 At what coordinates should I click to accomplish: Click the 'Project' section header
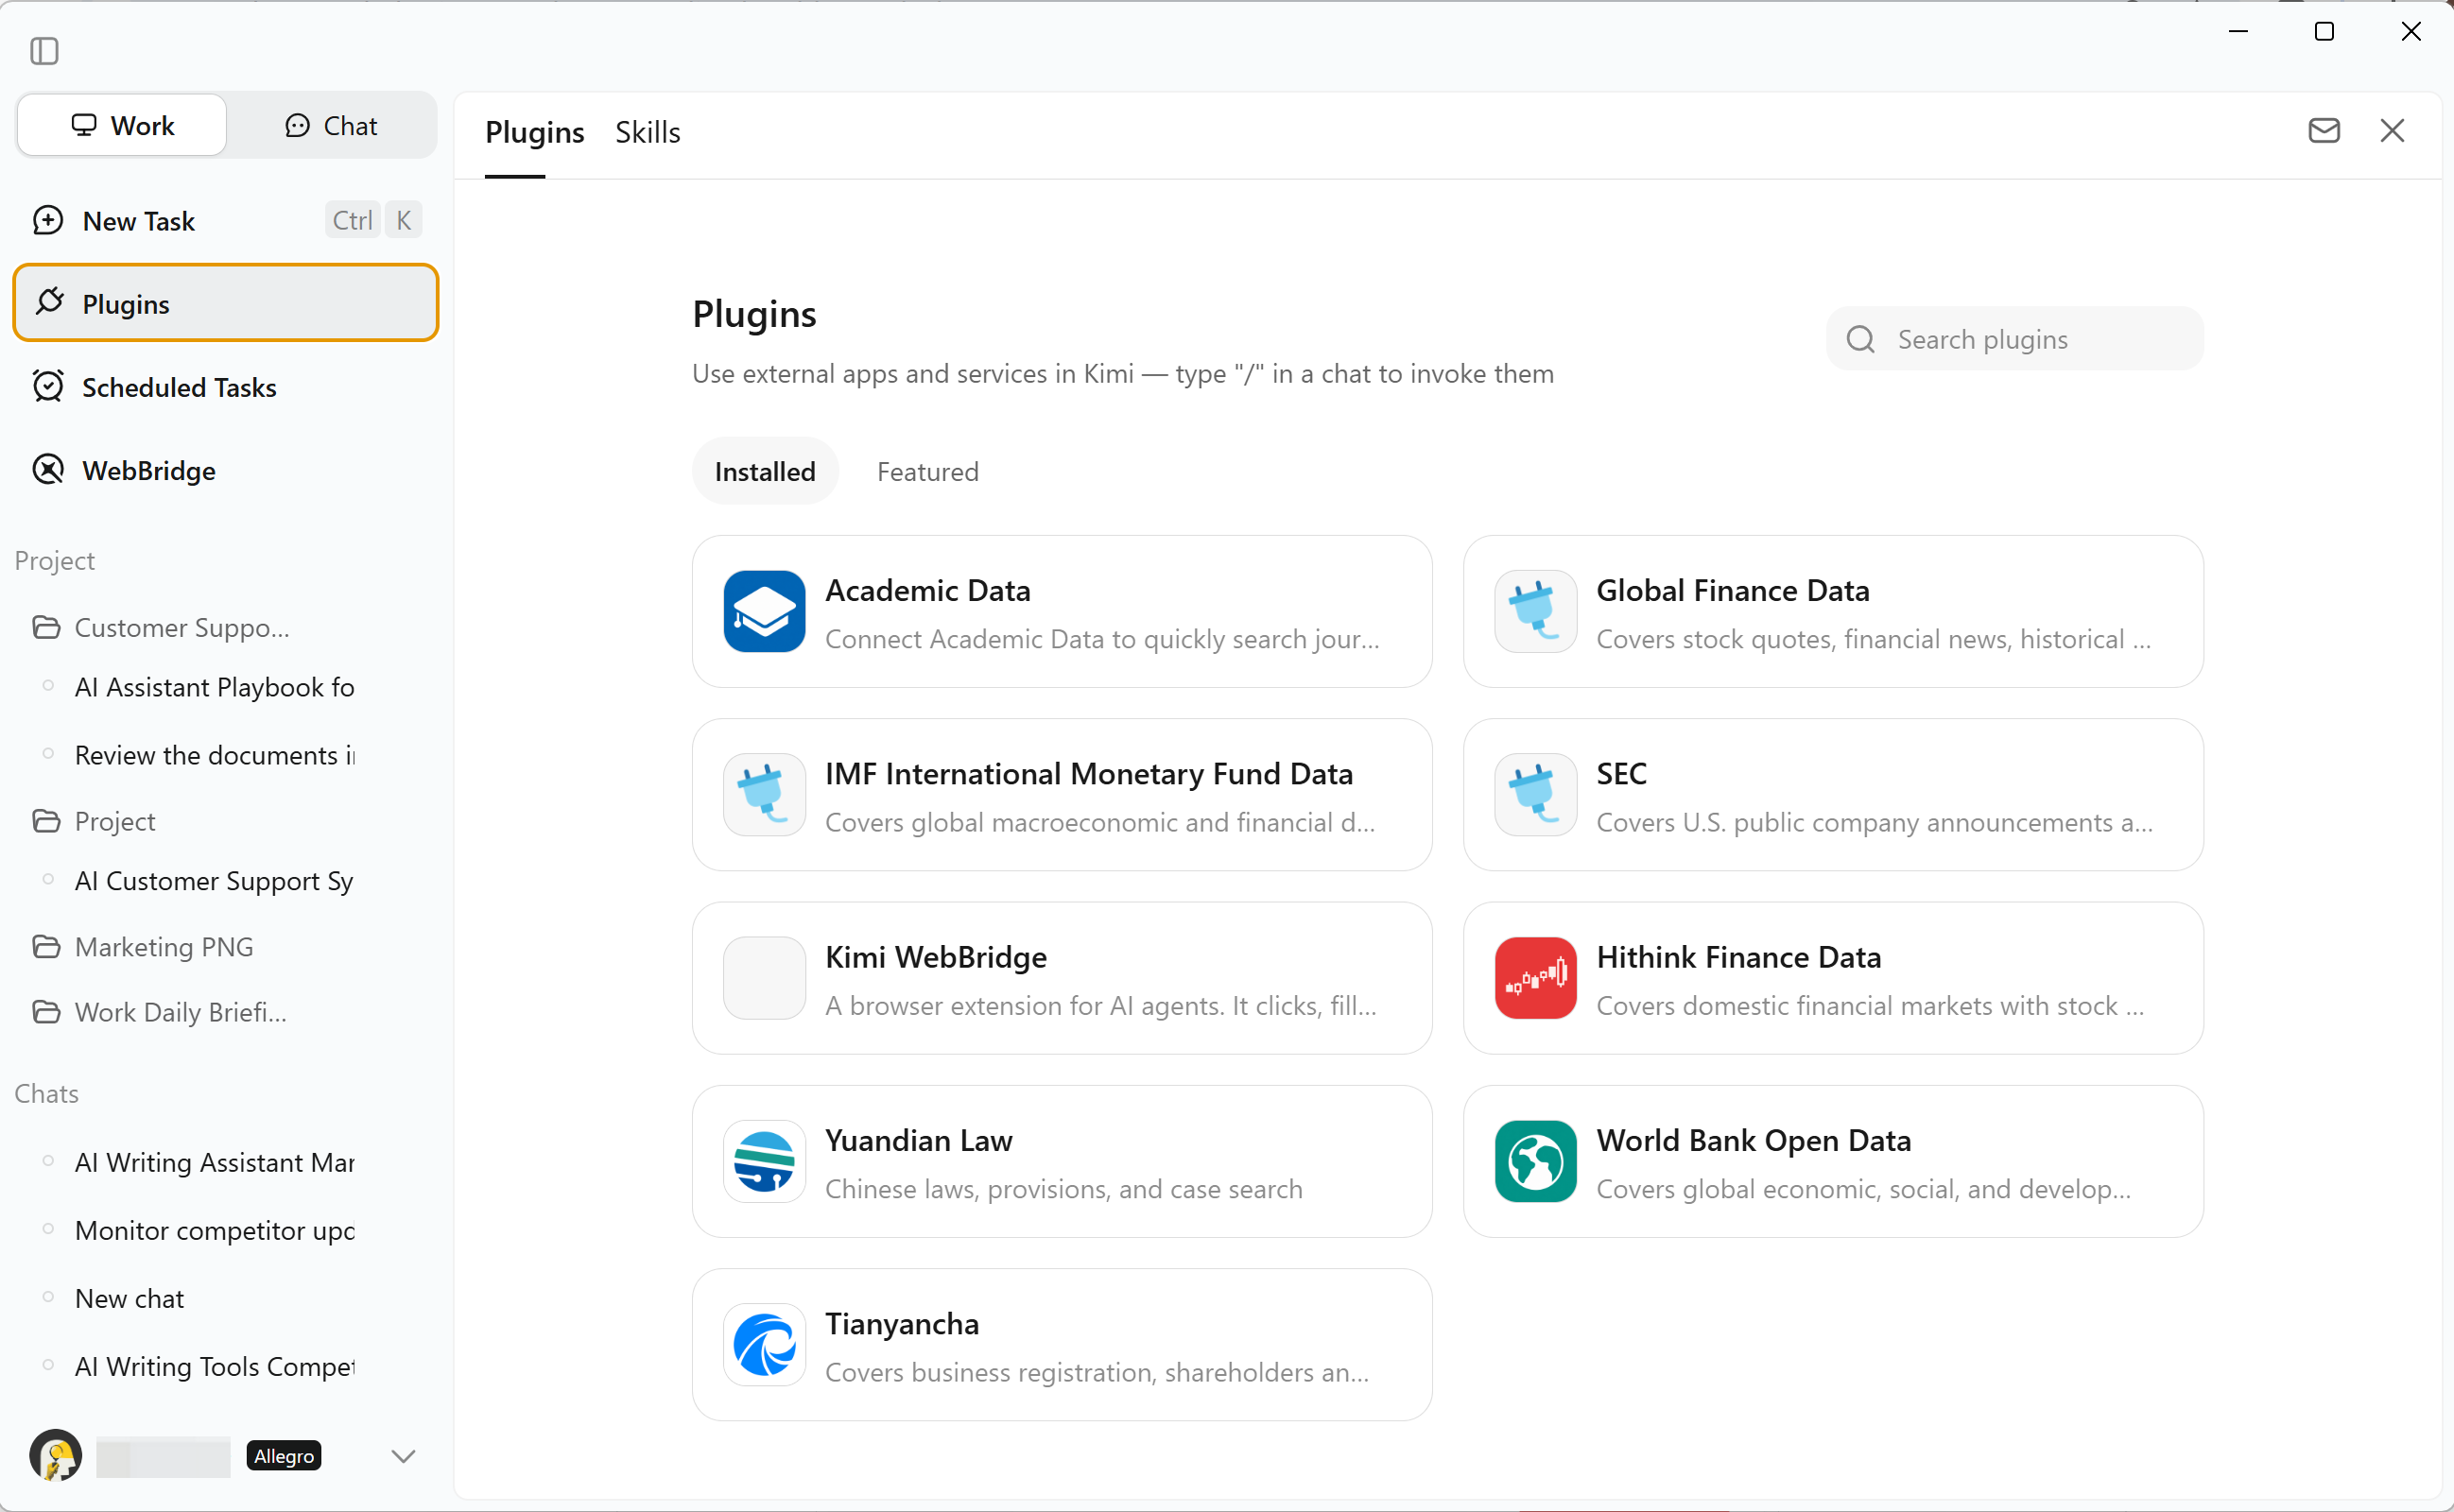(55, 561)
